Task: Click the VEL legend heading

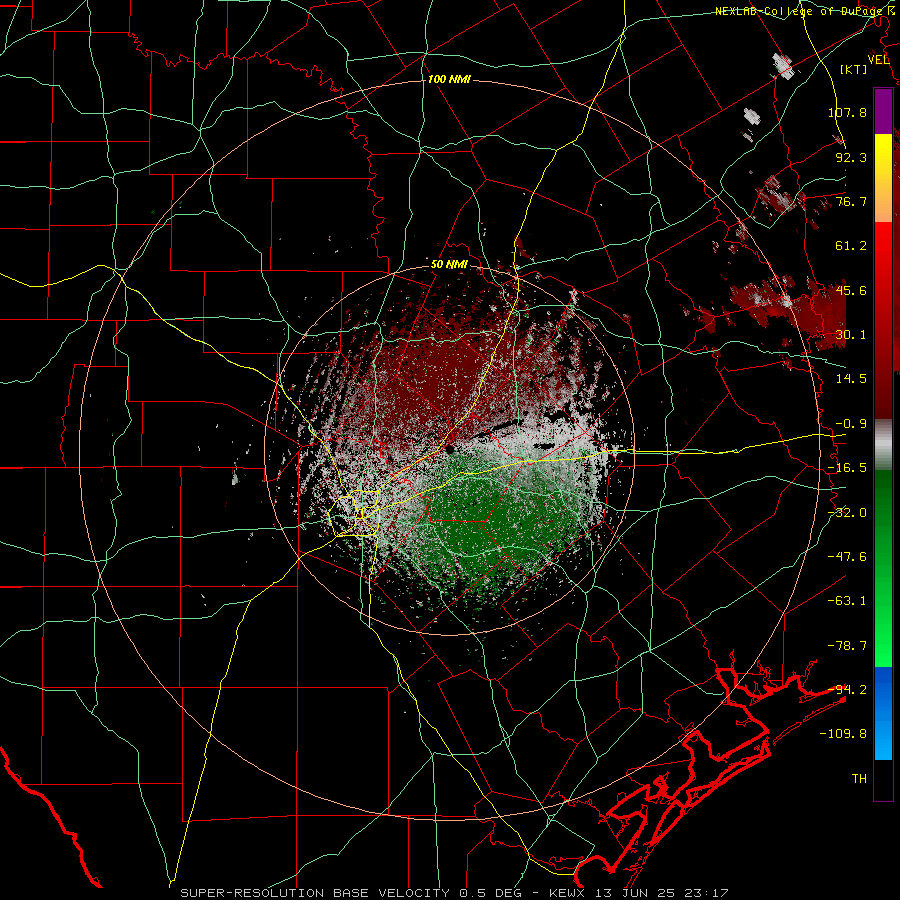Action: (x=878, y=59)
